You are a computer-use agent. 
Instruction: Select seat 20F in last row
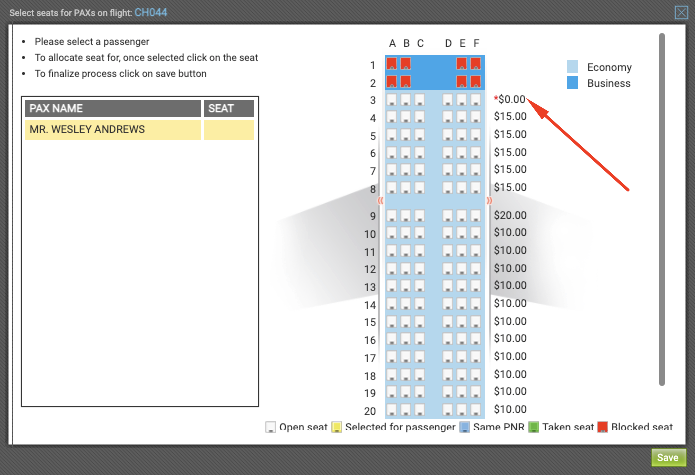coord(476,410)
